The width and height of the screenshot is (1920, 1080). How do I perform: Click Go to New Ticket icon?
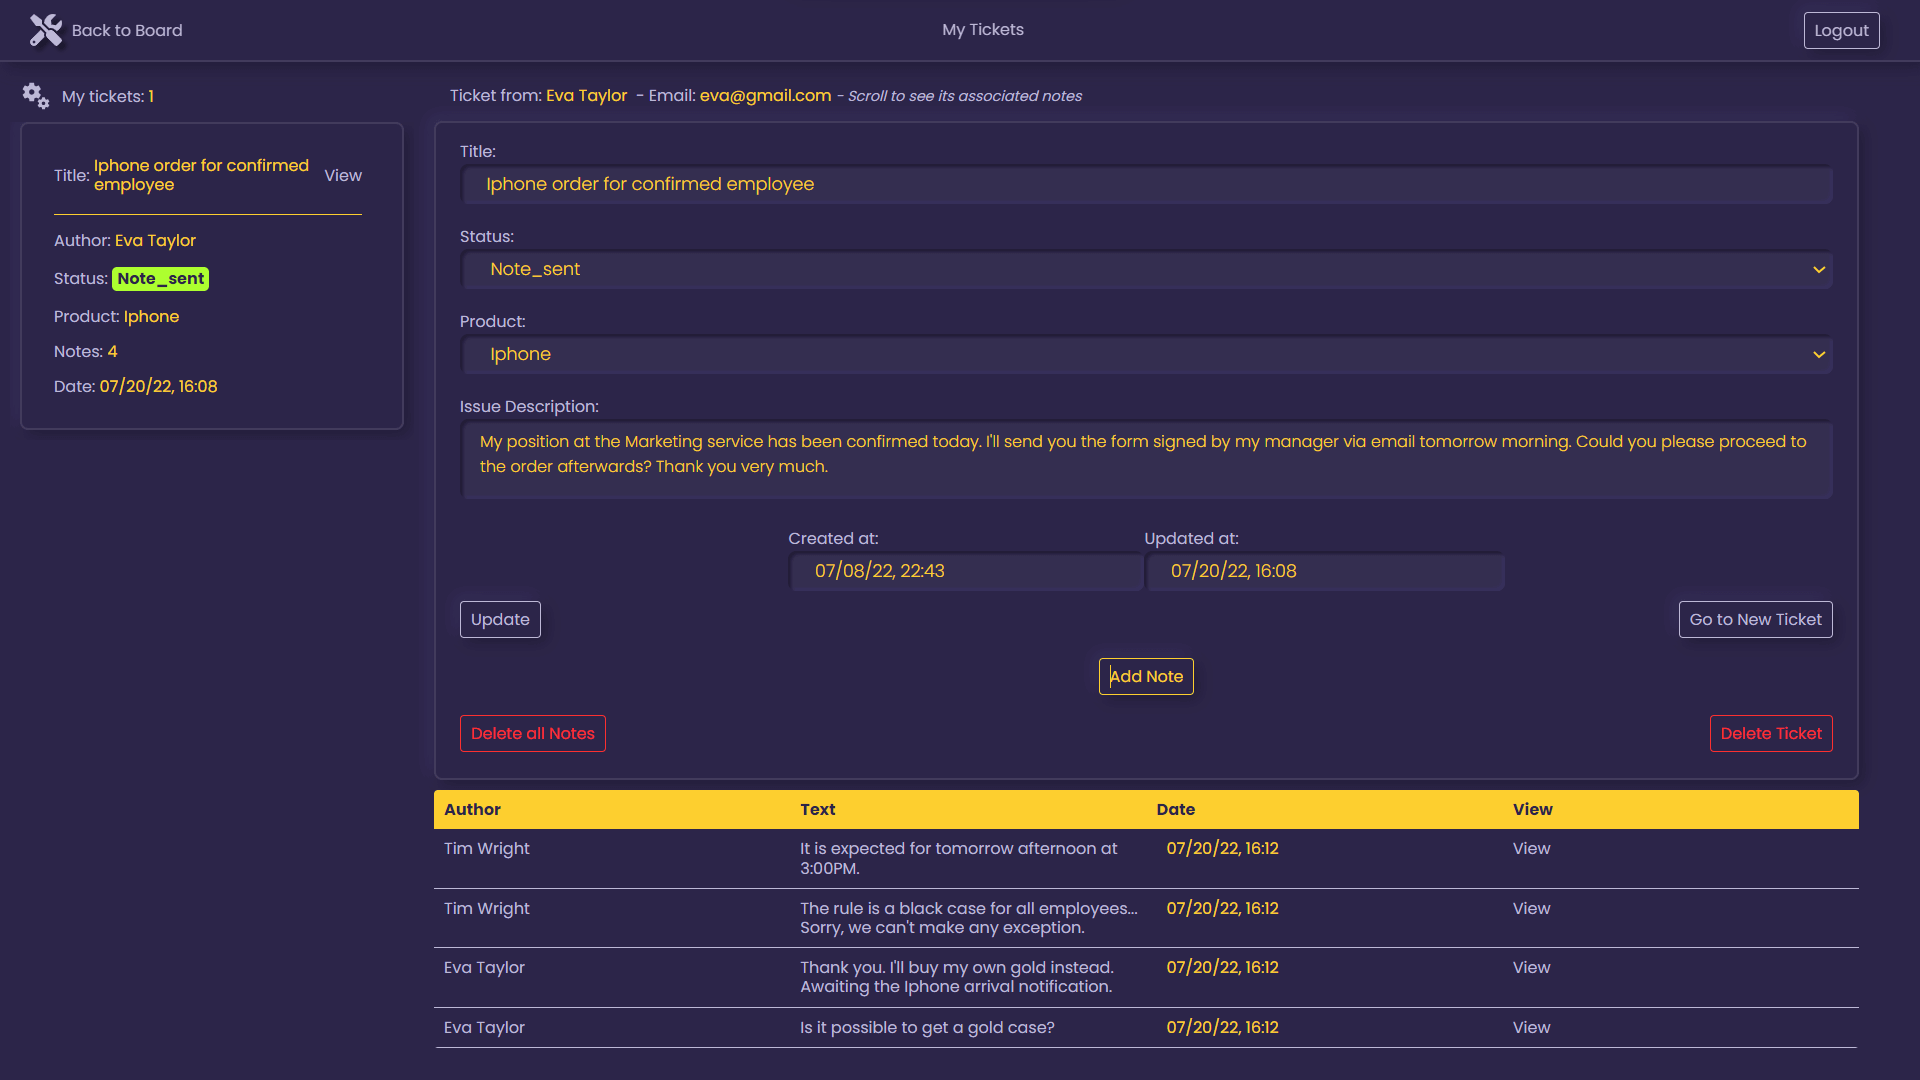coord(1755,620)
